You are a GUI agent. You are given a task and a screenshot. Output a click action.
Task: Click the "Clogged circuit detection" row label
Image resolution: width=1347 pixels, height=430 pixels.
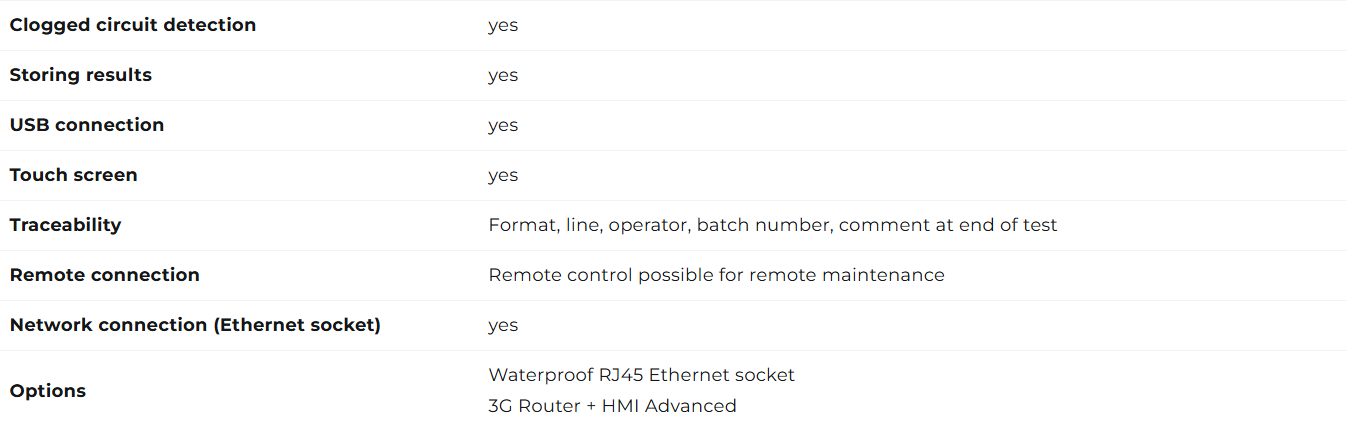click(133, 25)
